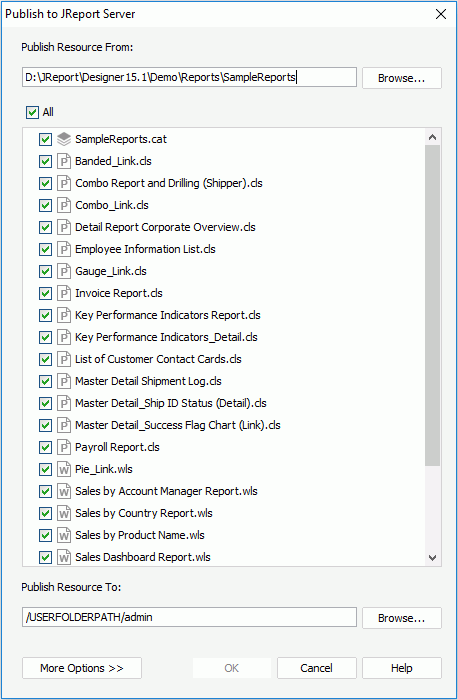Toggle the Combo_Link.cls checkbox

[45, 205]
